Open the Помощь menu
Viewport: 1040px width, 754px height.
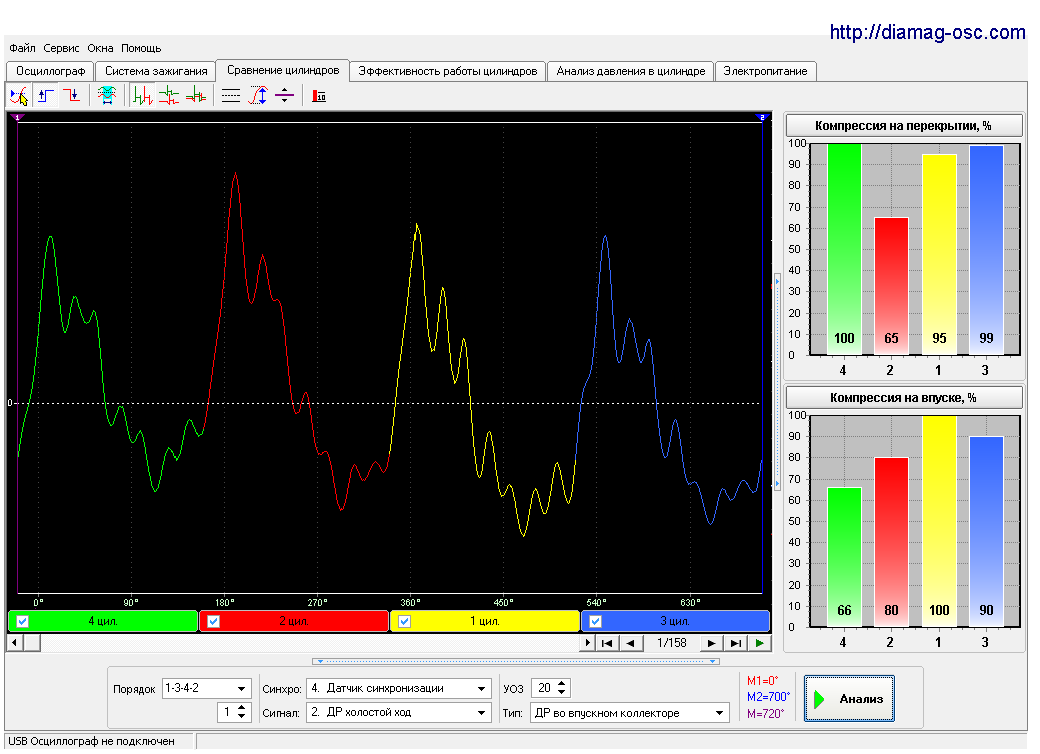[x=141, y=48]
